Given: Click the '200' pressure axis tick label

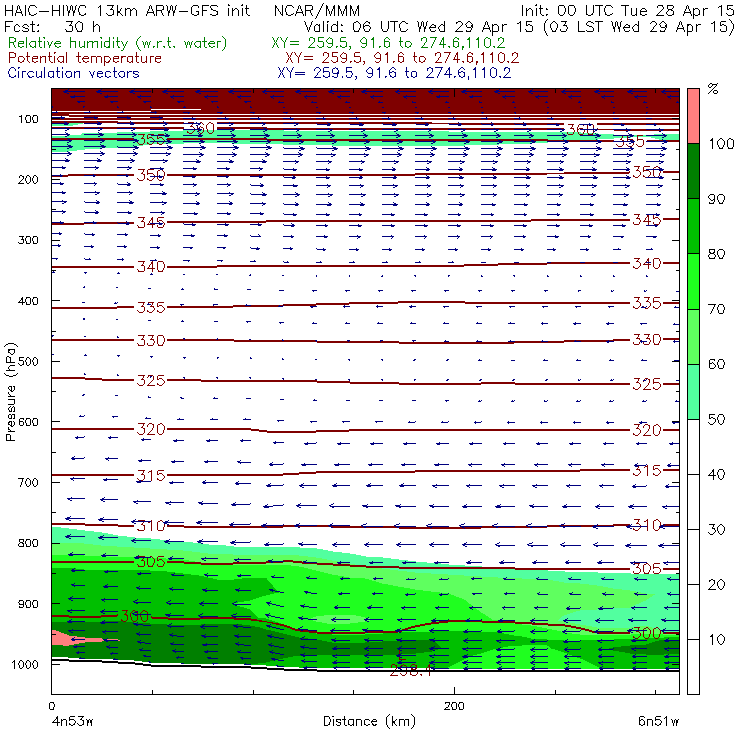Looking at the screenshot, I should click(28, 179).
